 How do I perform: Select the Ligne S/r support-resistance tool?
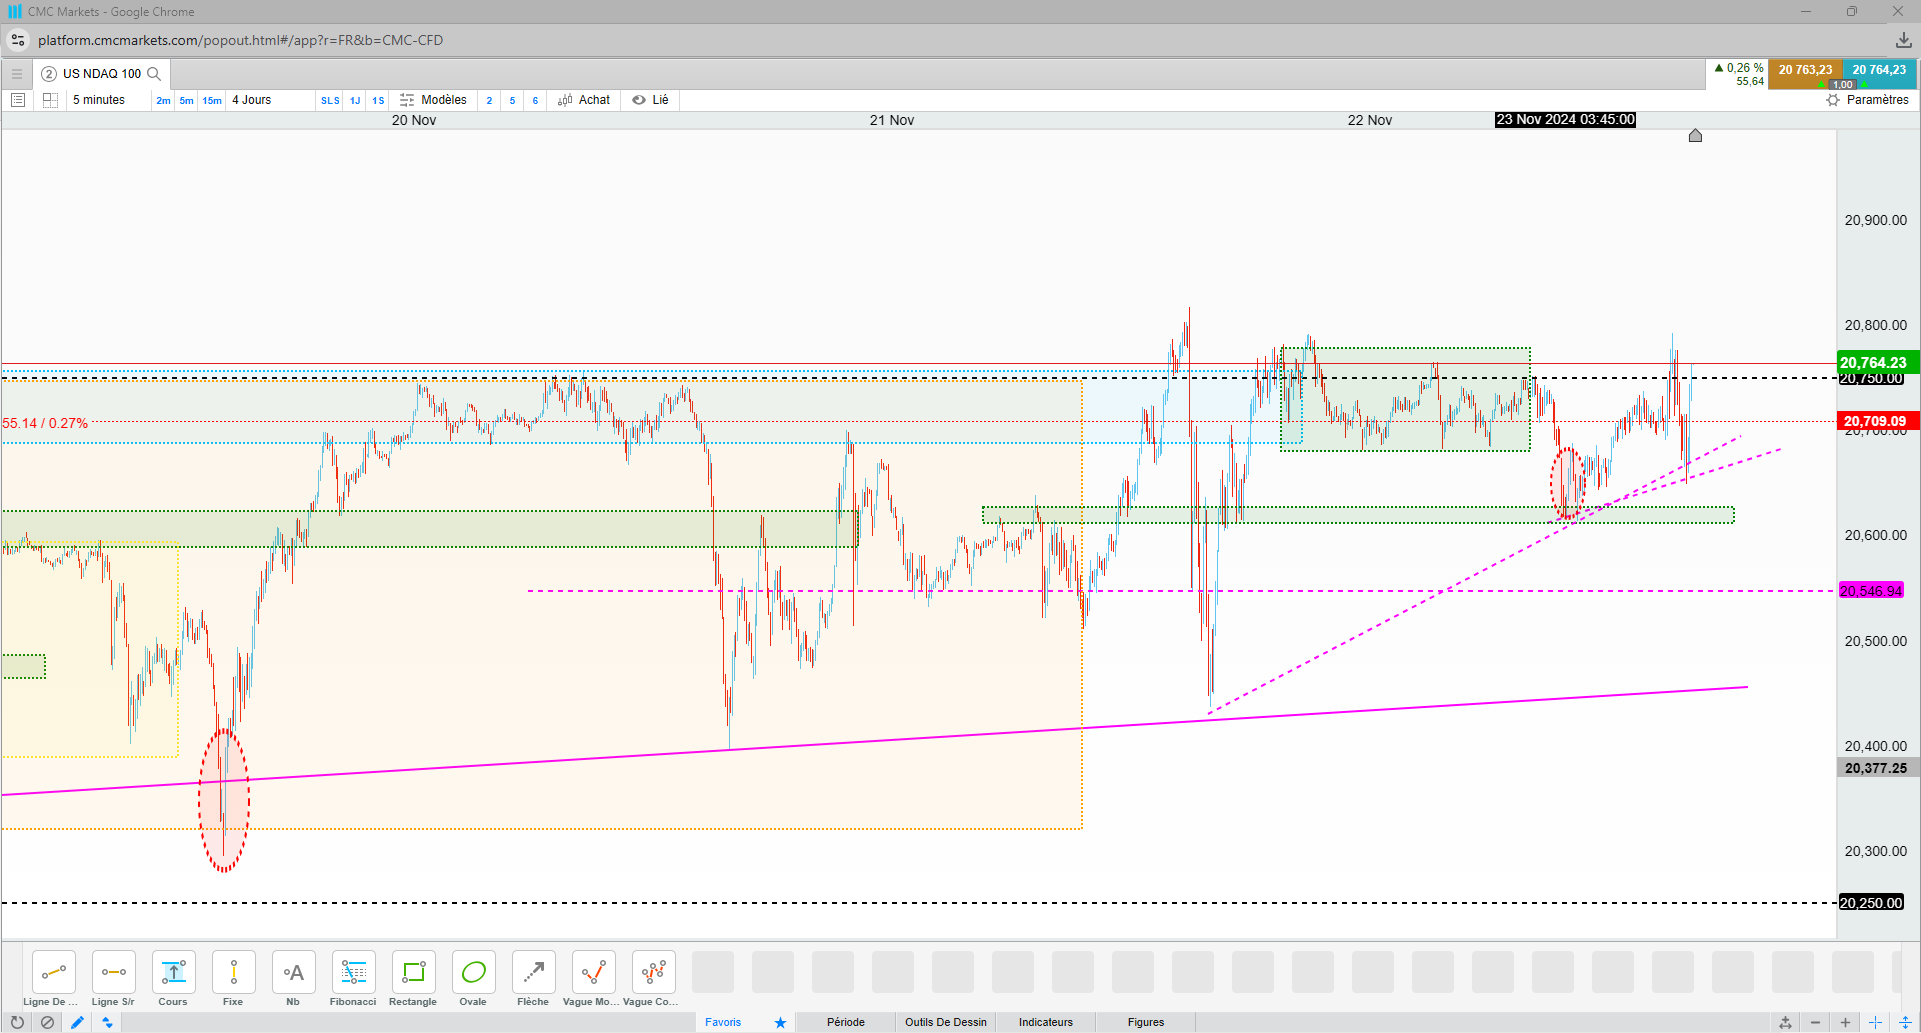113,972
